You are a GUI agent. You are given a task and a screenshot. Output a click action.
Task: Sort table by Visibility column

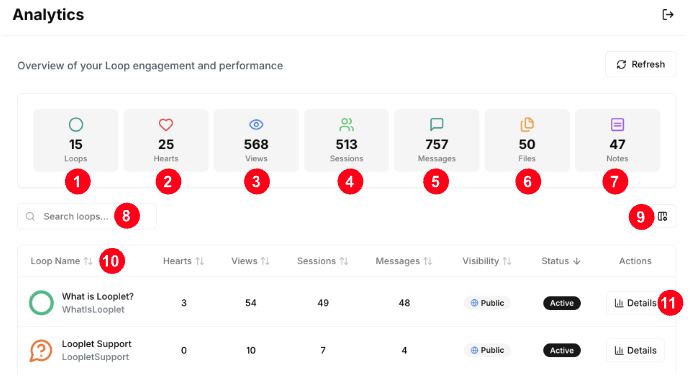click(x=487, y=261)
